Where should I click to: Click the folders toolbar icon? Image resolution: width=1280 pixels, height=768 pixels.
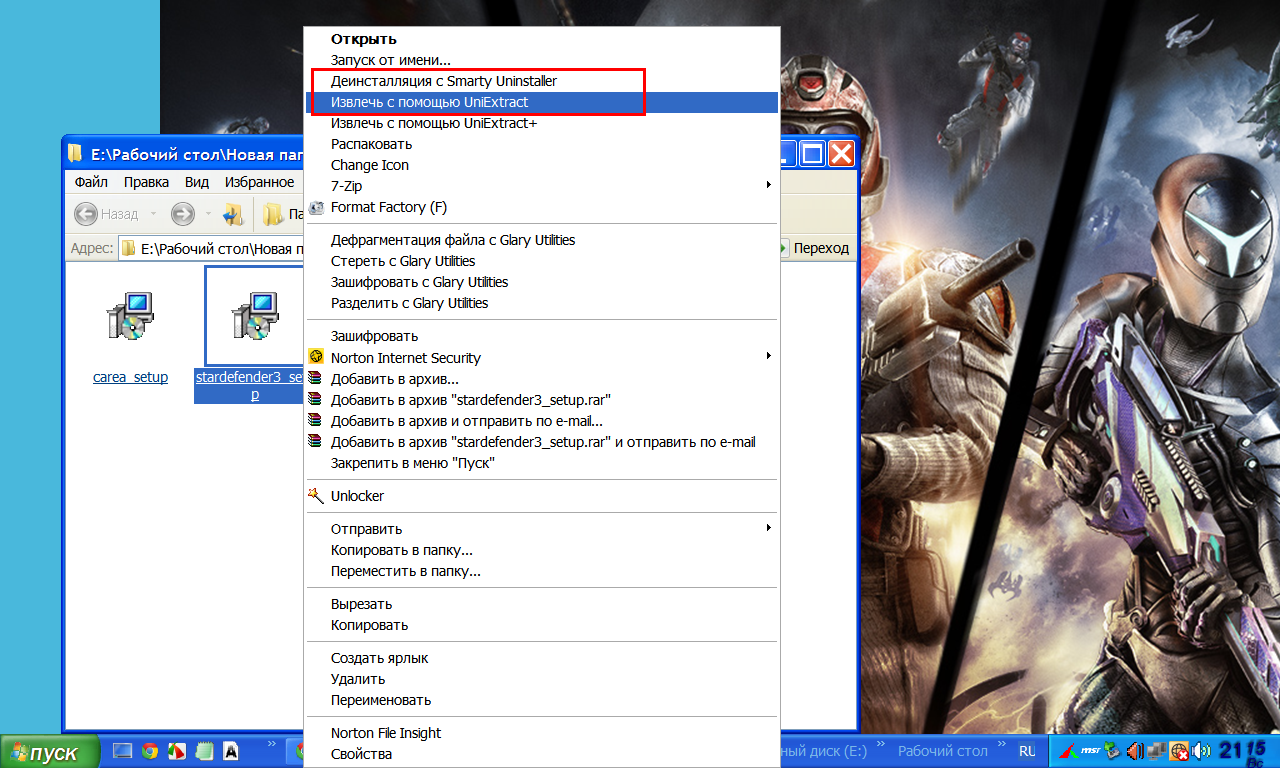coord(273,214)
